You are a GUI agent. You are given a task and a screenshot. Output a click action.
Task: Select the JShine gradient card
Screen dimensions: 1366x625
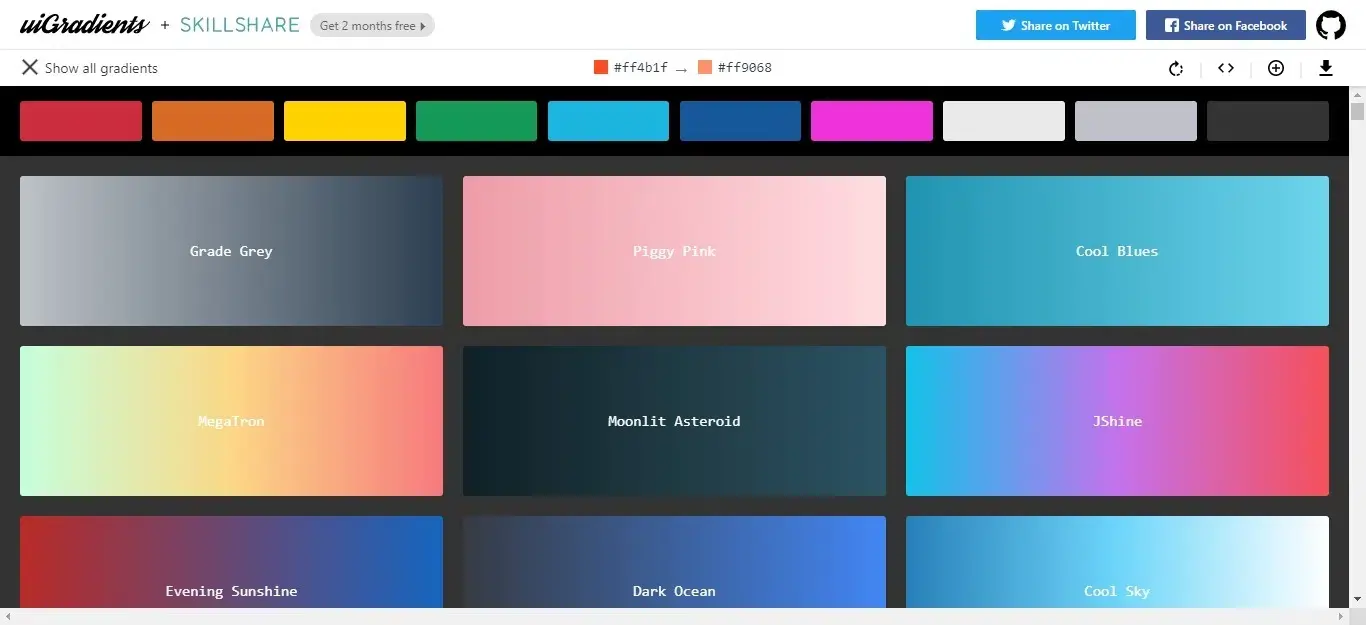[x=1117, y=421]
